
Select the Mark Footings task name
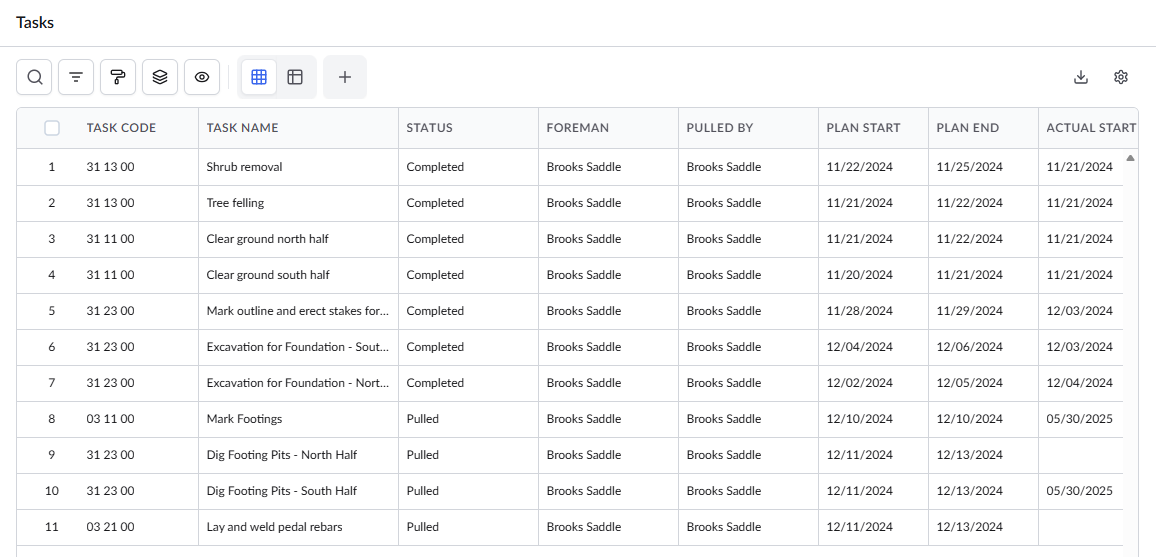pos(245,419)
